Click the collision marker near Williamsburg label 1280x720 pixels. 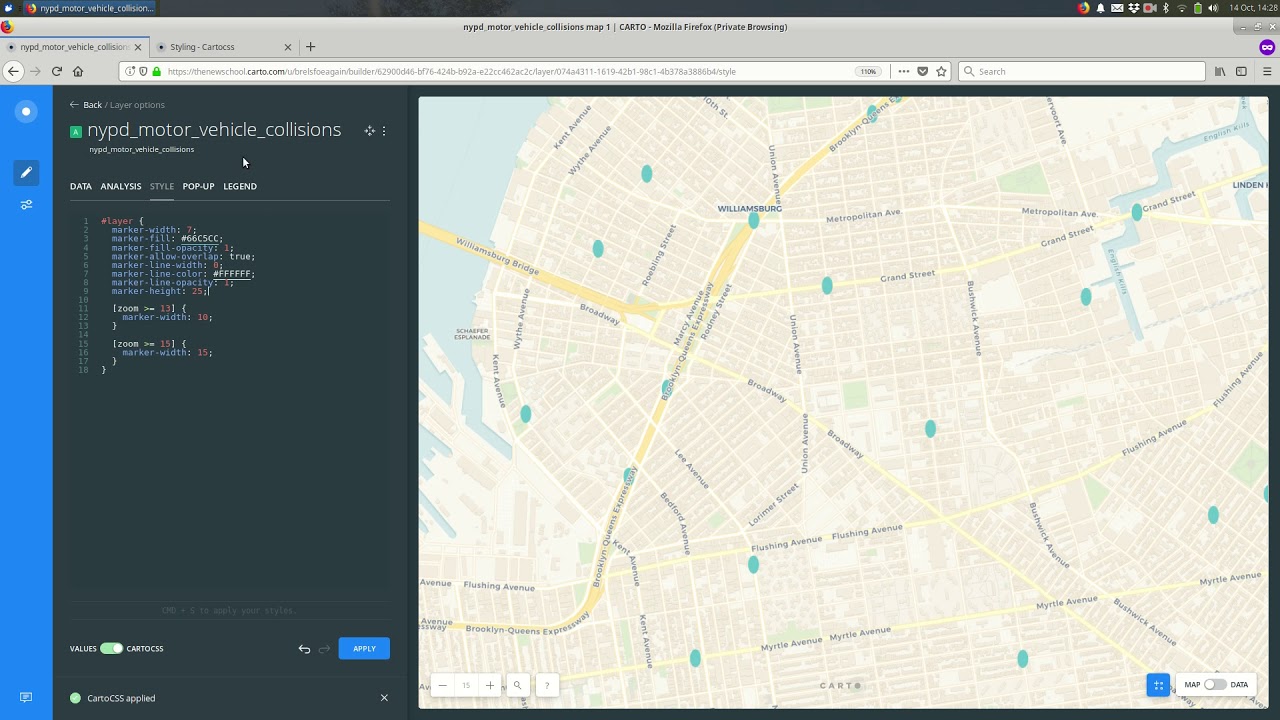coord(754,220)
